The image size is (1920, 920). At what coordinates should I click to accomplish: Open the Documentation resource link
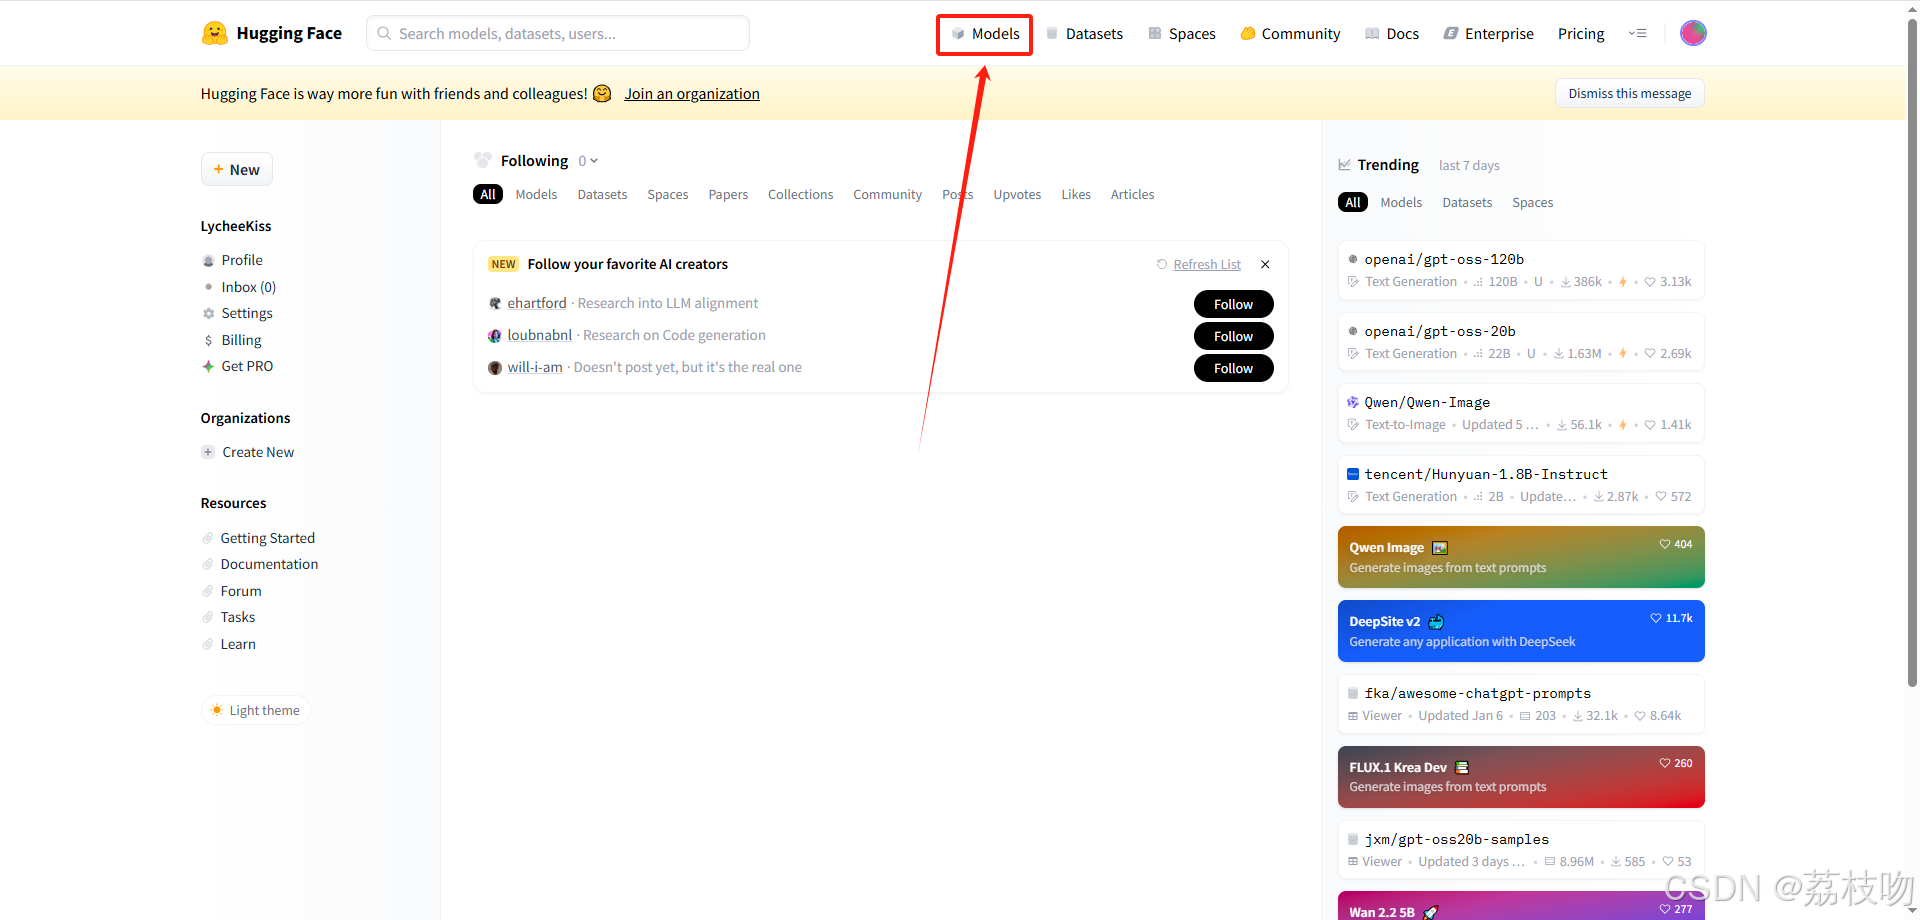tap(269, 564)
